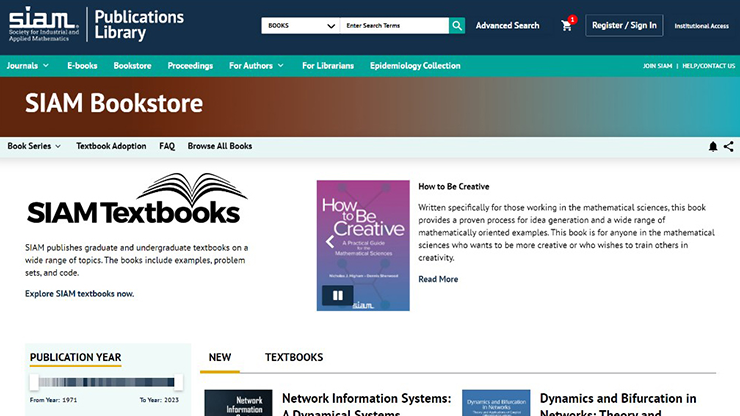Click the From Year slider handle
Viewport: 740px width, 416px height.
click(34, 382)
